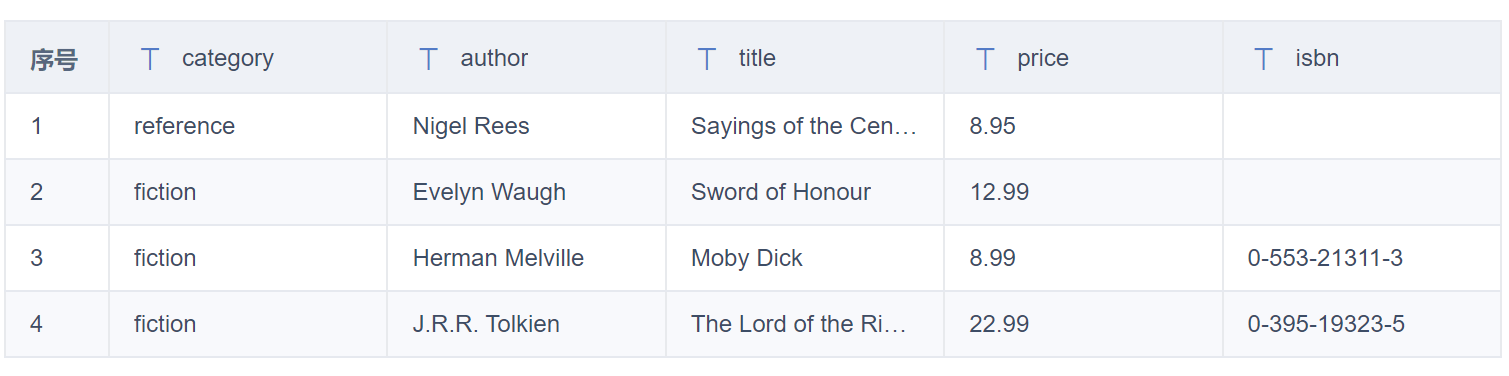Click the Sword of Honour title cell
The width and height of the screenshot is (1509, 376).
coord(805,192)
